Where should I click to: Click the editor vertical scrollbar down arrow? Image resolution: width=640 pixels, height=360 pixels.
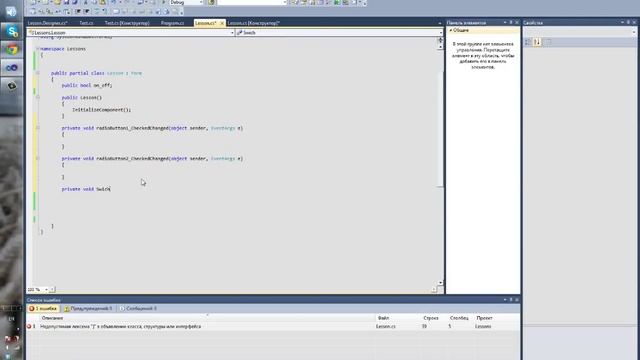440,282
